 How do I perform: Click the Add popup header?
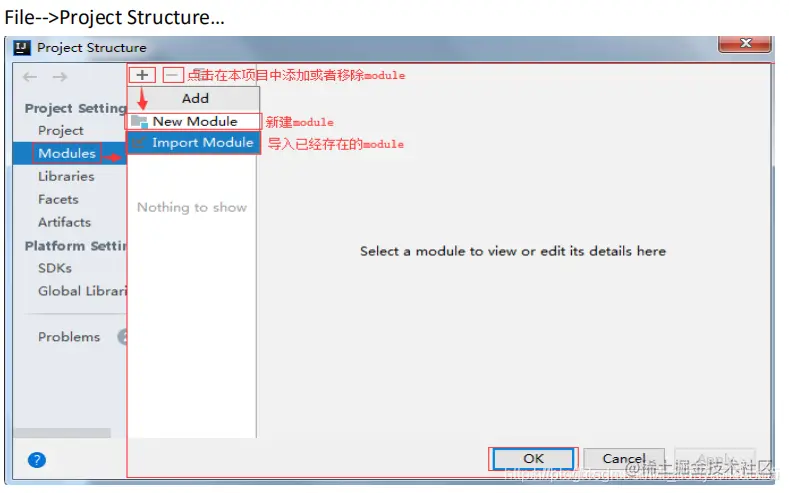pyautogui.click(x=194, y=99)
